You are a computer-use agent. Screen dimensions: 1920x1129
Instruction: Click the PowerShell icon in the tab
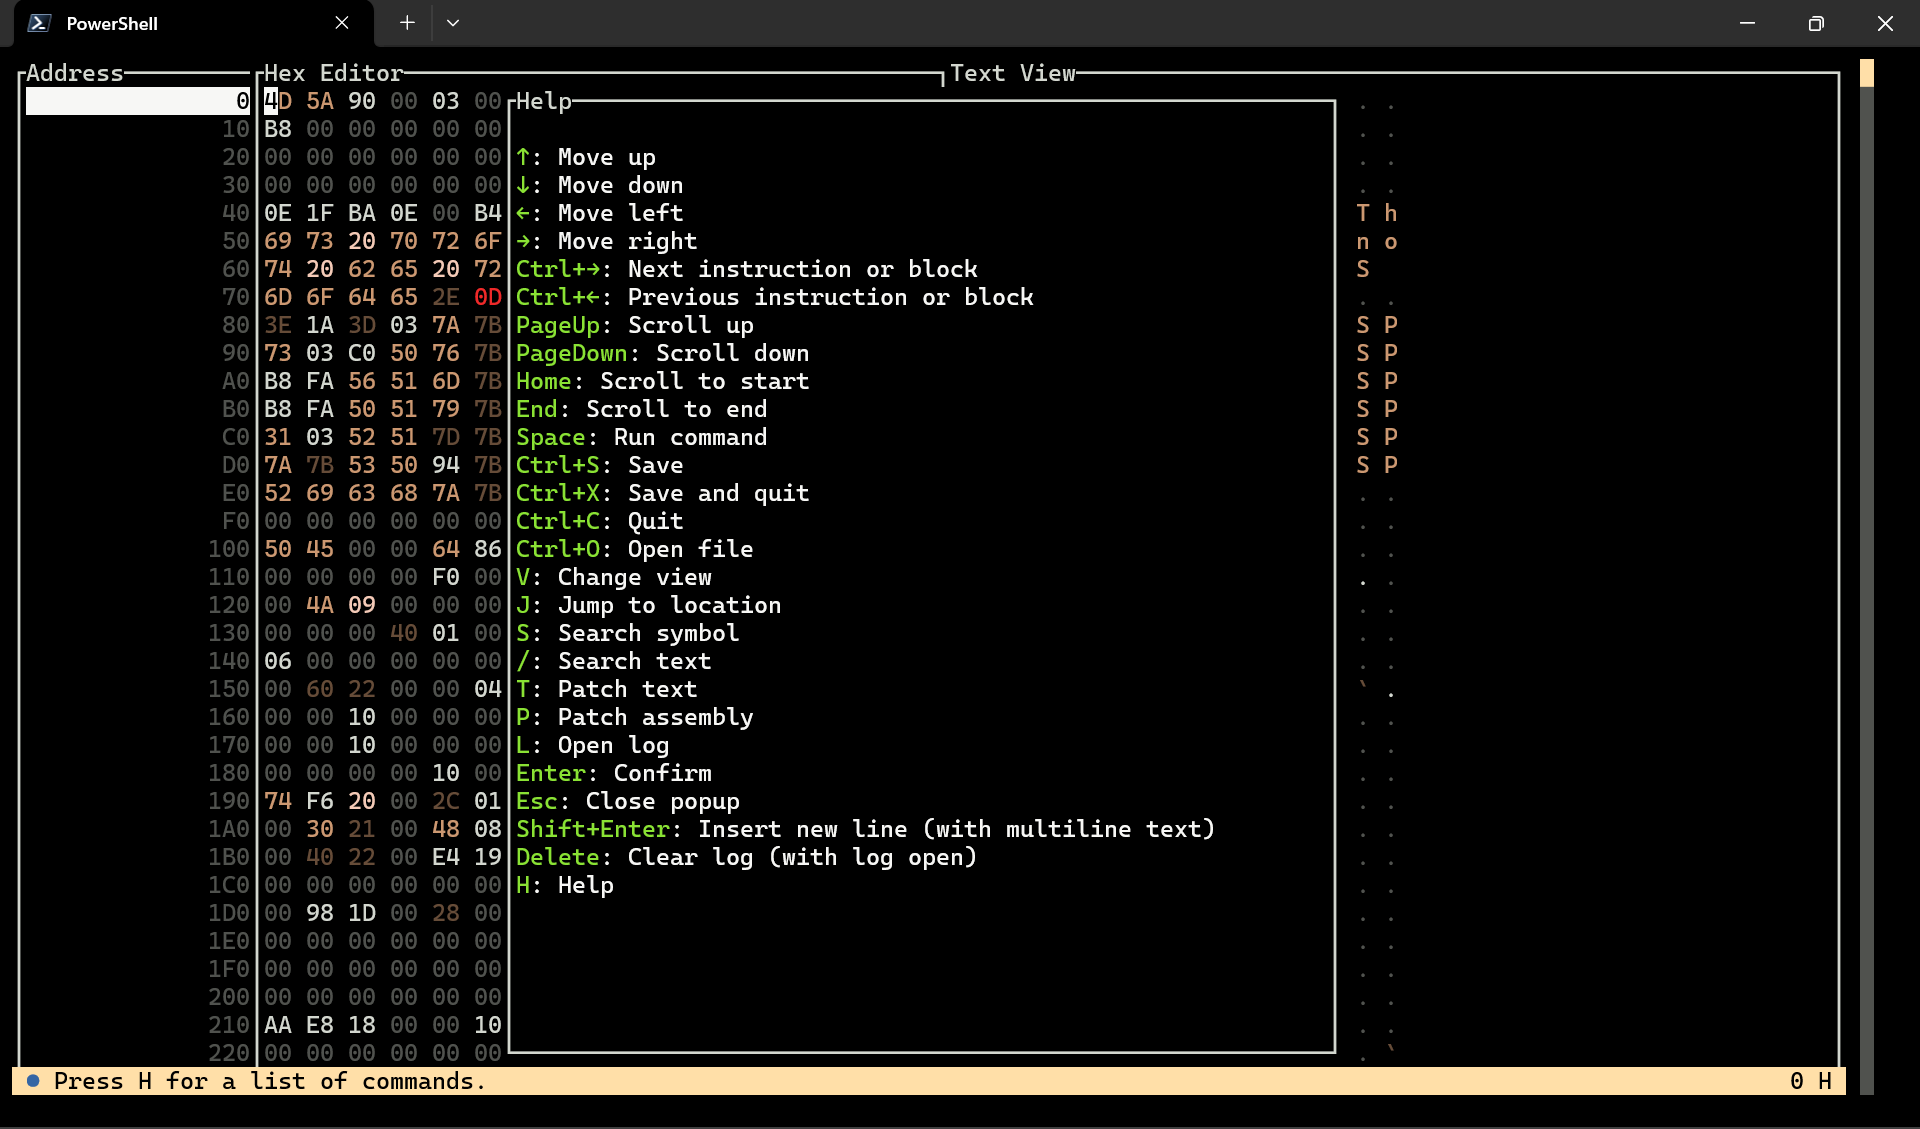point(39,23)
